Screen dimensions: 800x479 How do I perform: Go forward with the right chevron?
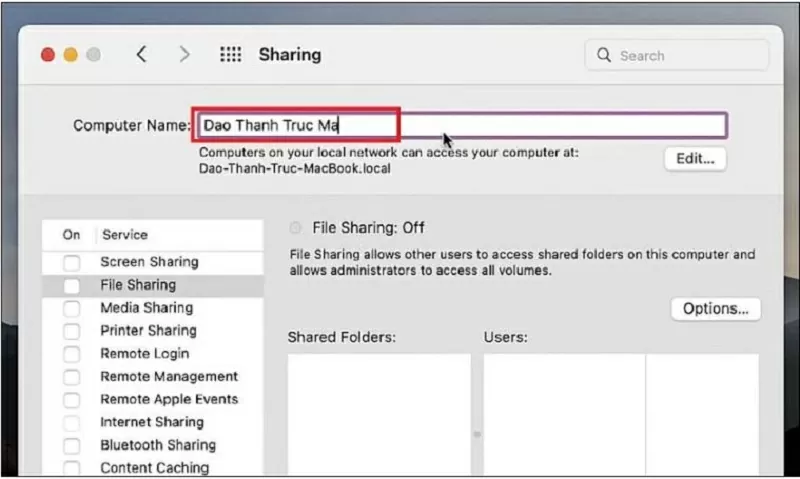point(184,54)
